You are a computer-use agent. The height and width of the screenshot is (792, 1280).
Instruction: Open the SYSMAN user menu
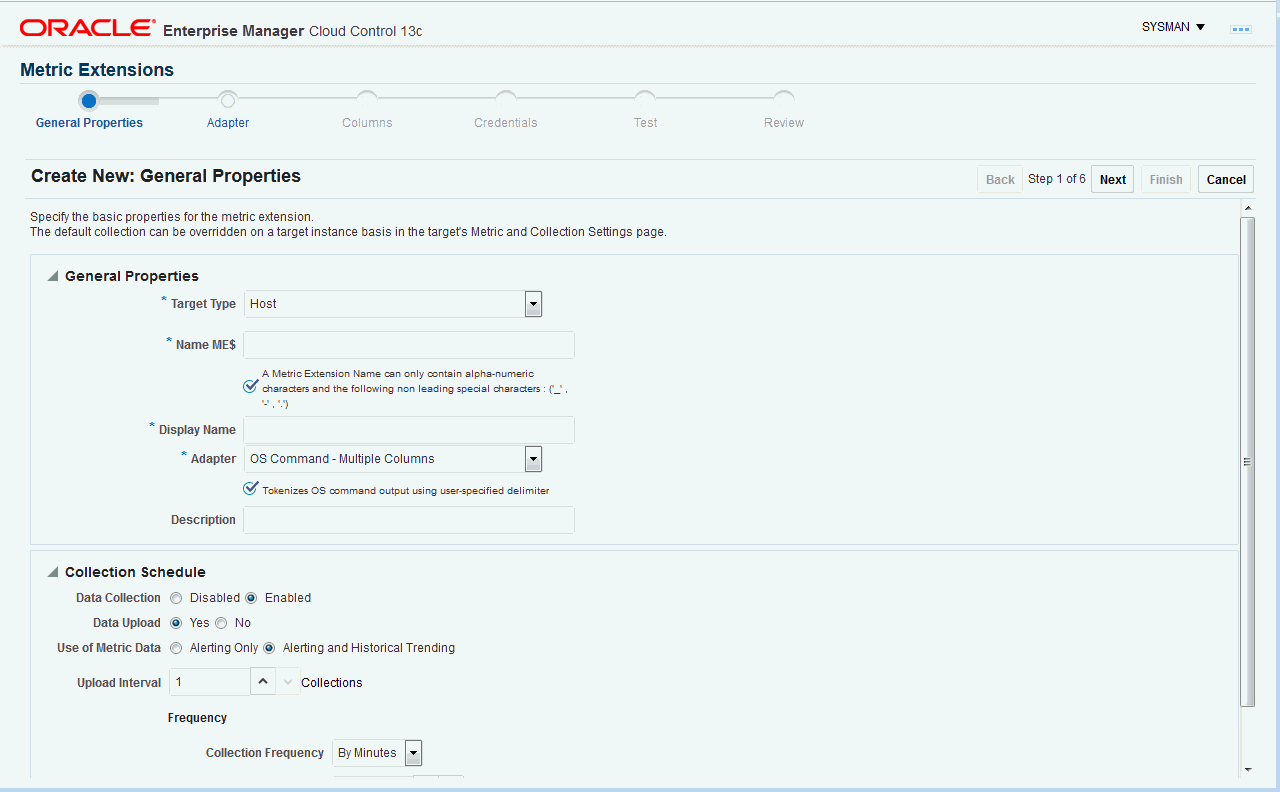pos(1173,27)
